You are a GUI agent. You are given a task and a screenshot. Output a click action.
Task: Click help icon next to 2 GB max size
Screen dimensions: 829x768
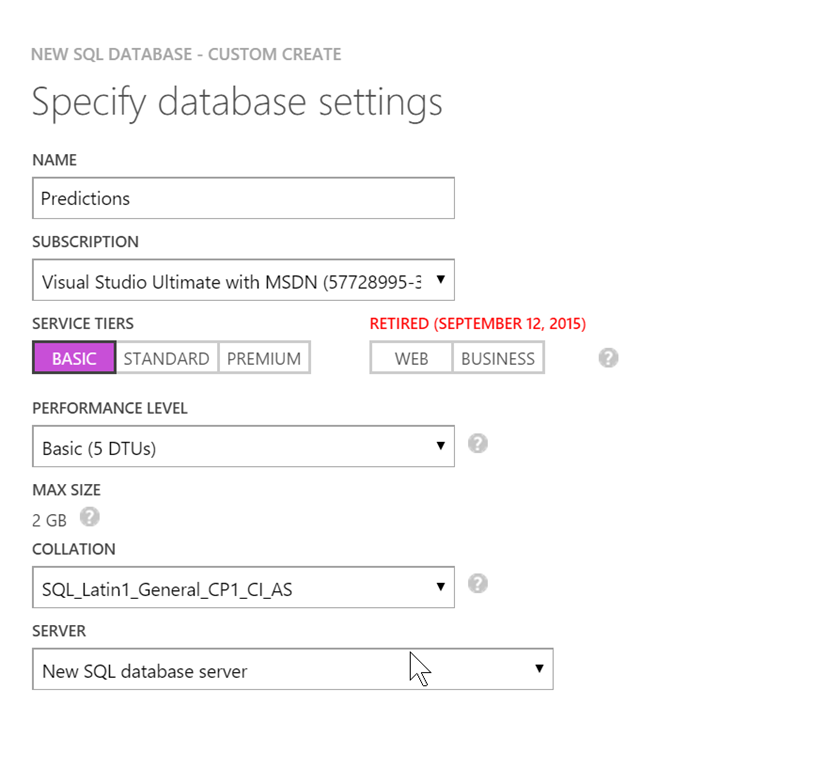[x=90, y=517]
